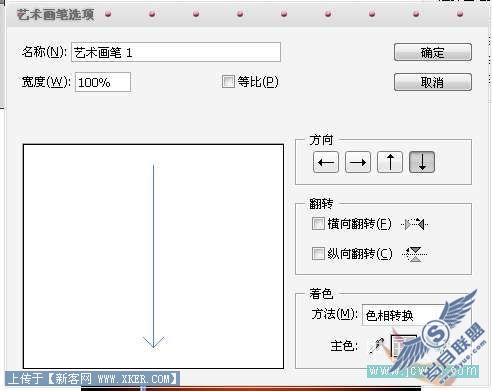Click the 名称(N) name field
This screenshot has height=391, width=492.
[x=176, y=52]
